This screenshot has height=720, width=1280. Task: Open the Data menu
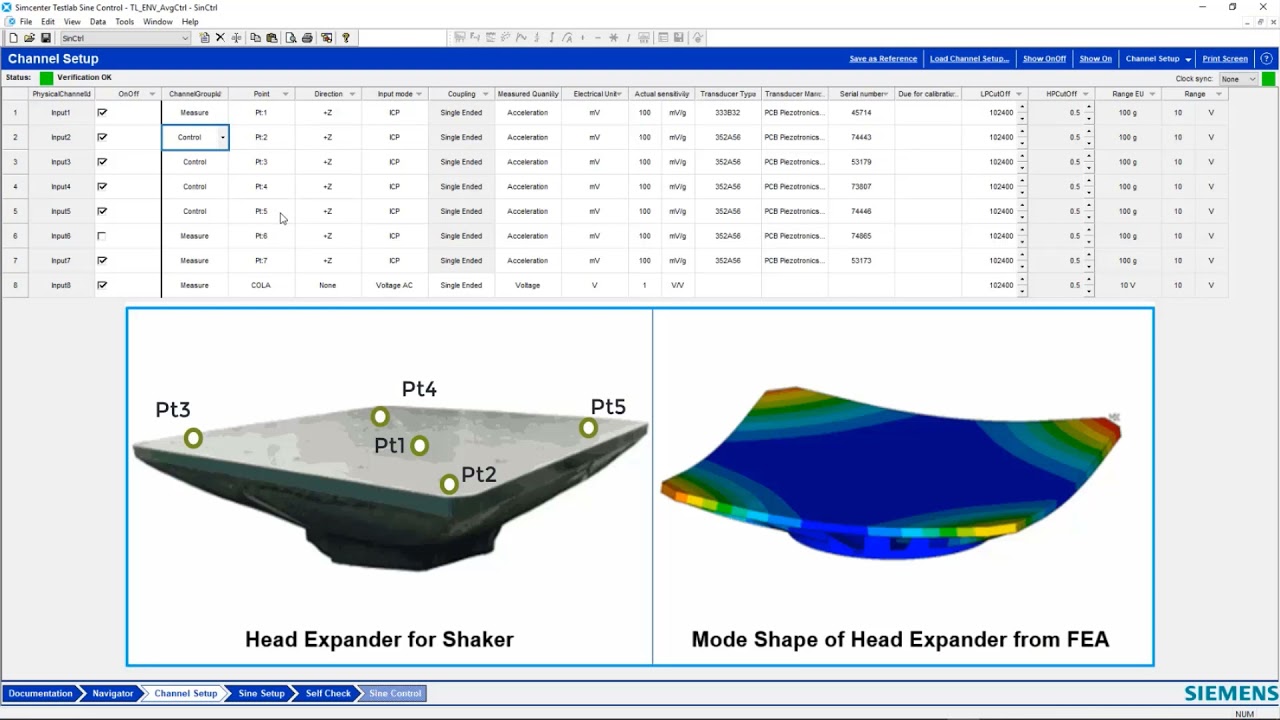coord(98,21)
